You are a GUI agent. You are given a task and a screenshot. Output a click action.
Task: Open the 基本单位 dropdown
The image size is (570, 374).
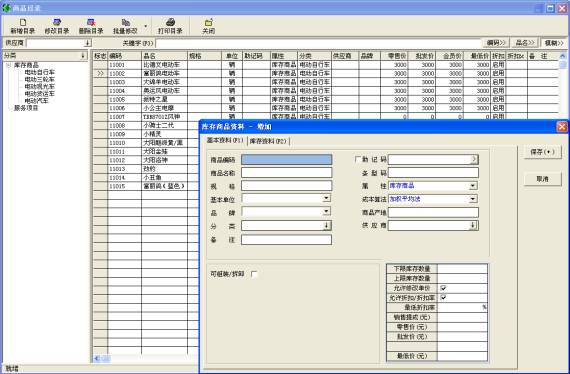(326, 198)
